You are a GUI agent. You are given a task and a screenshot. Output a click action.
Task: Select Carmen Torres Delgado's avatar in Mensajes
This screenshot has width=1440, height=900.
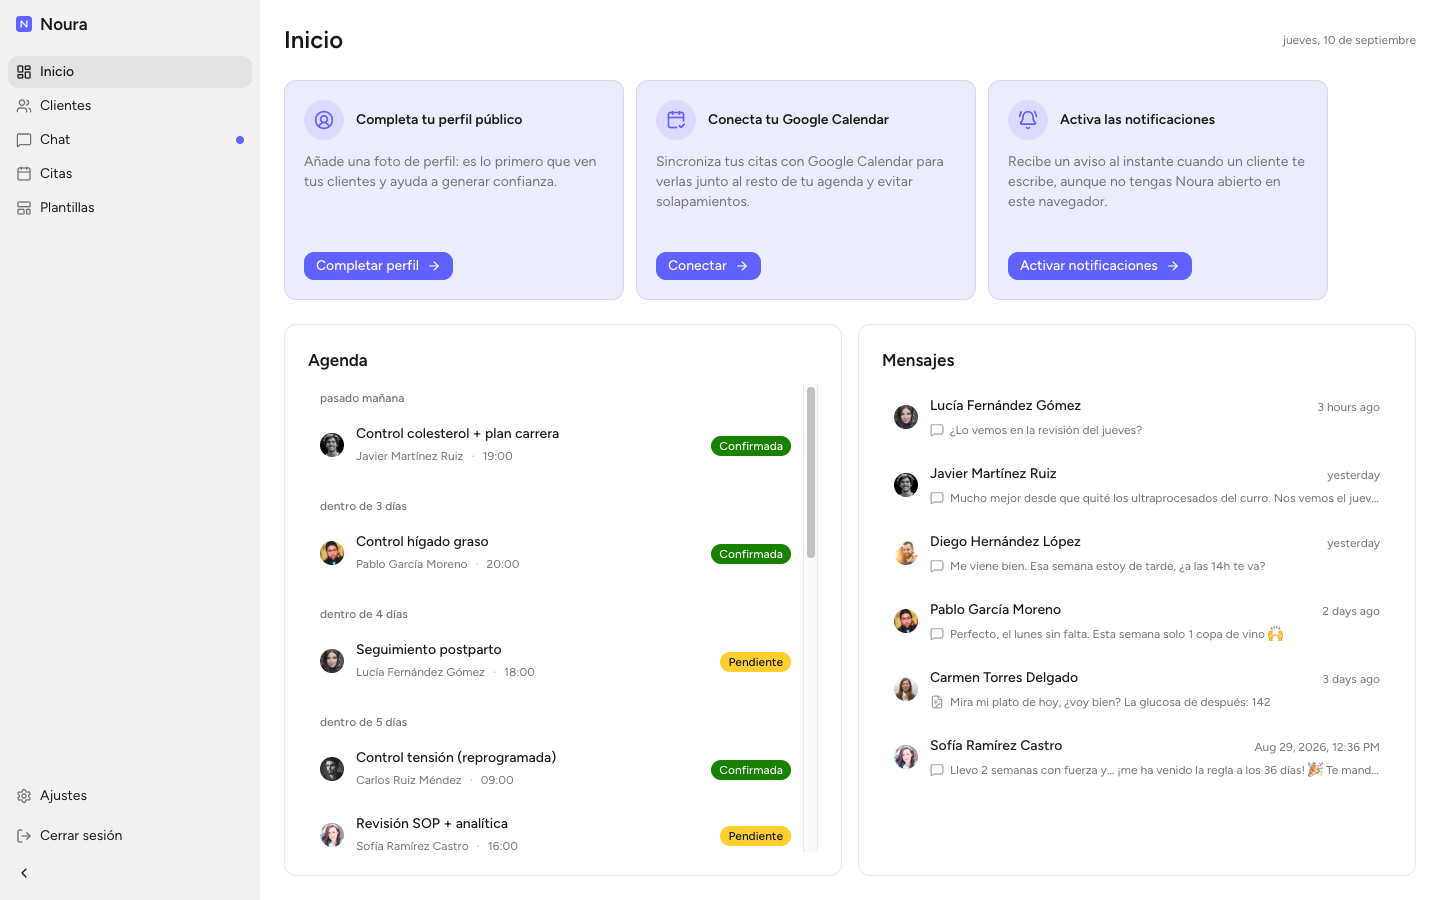click(906, 689)
